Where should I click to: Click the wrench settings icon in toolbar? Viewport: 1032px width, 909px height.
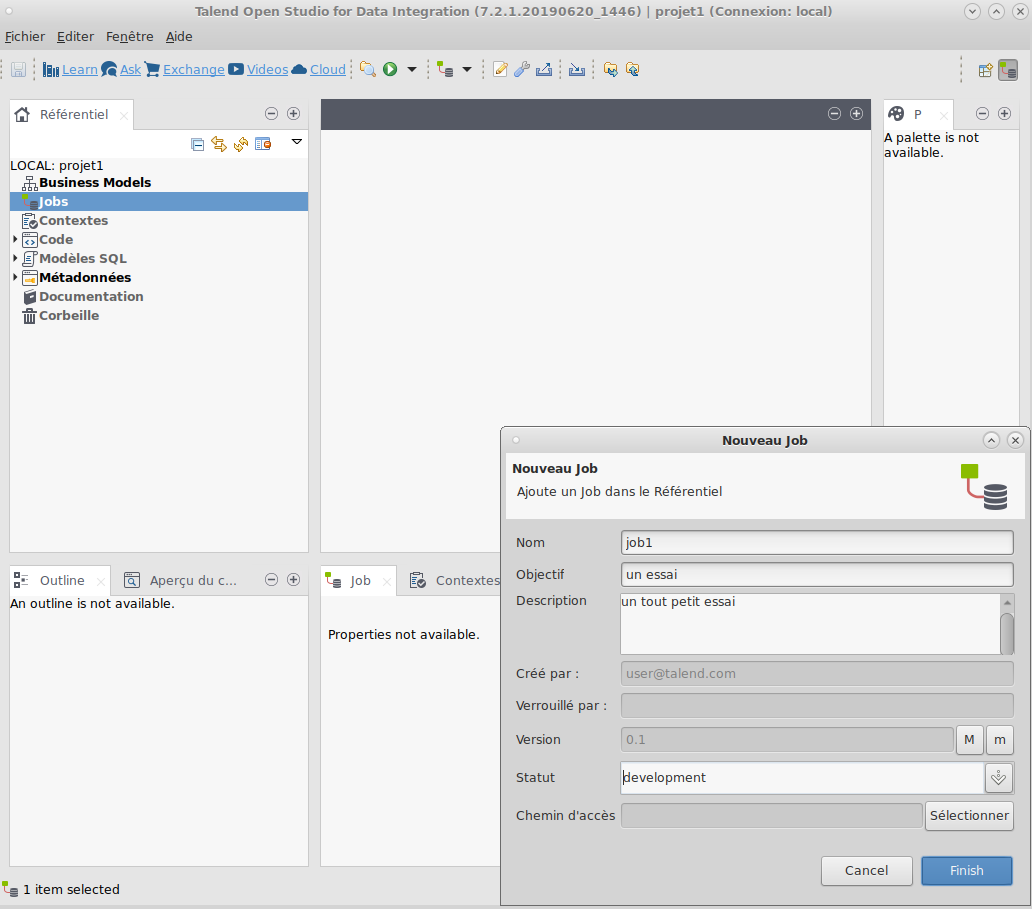click(x=522, y=69)
